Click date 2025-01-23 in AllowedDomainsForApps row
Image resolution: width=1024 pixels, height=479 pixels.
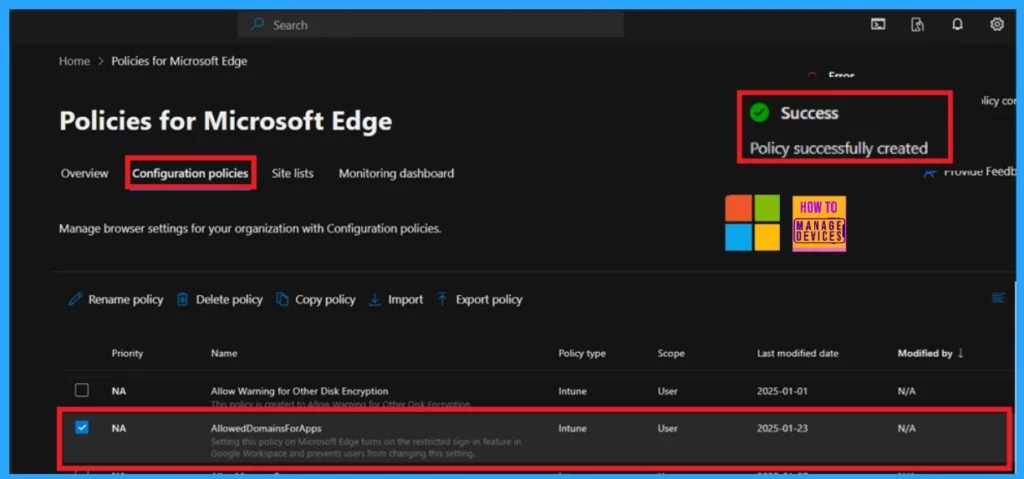(782, 428)
